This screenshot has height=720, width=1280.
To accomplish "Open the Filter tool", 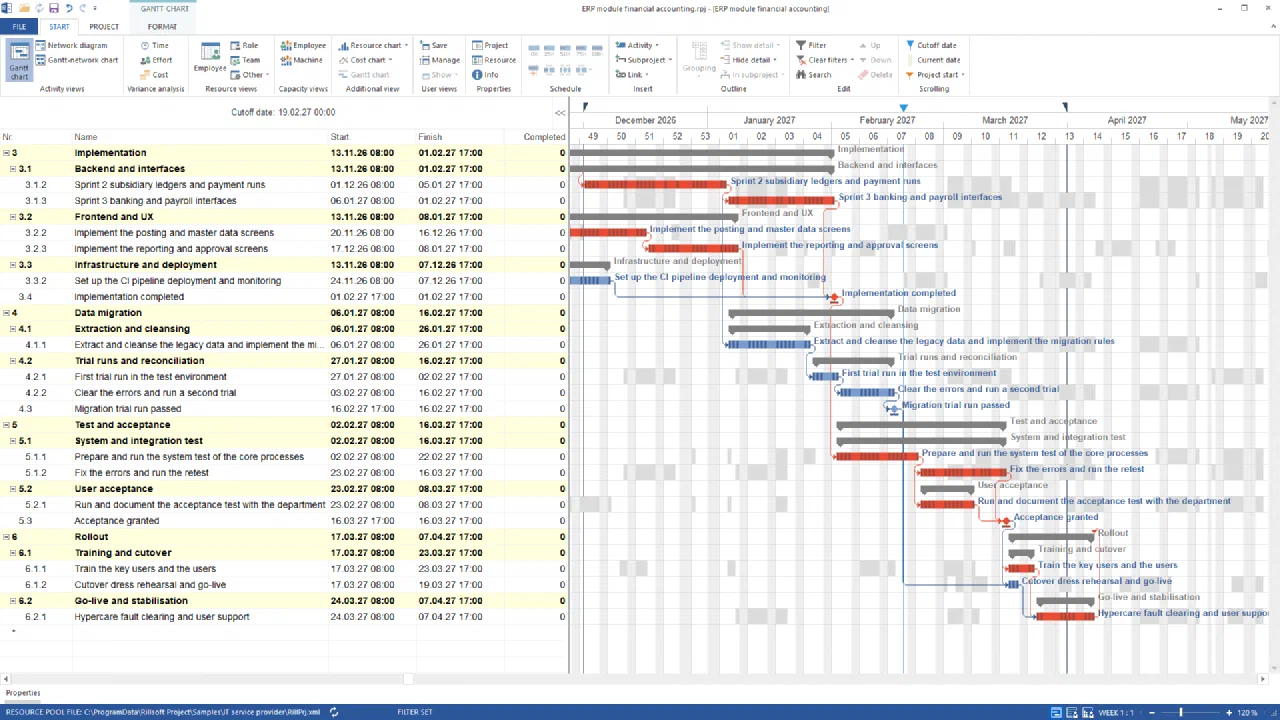I will [x=811, y=45].
